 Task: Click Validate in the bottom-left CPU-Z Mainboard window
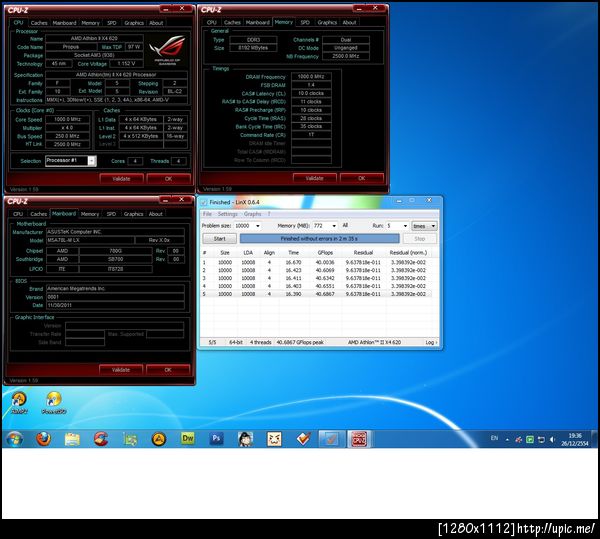tap(121, 370)
